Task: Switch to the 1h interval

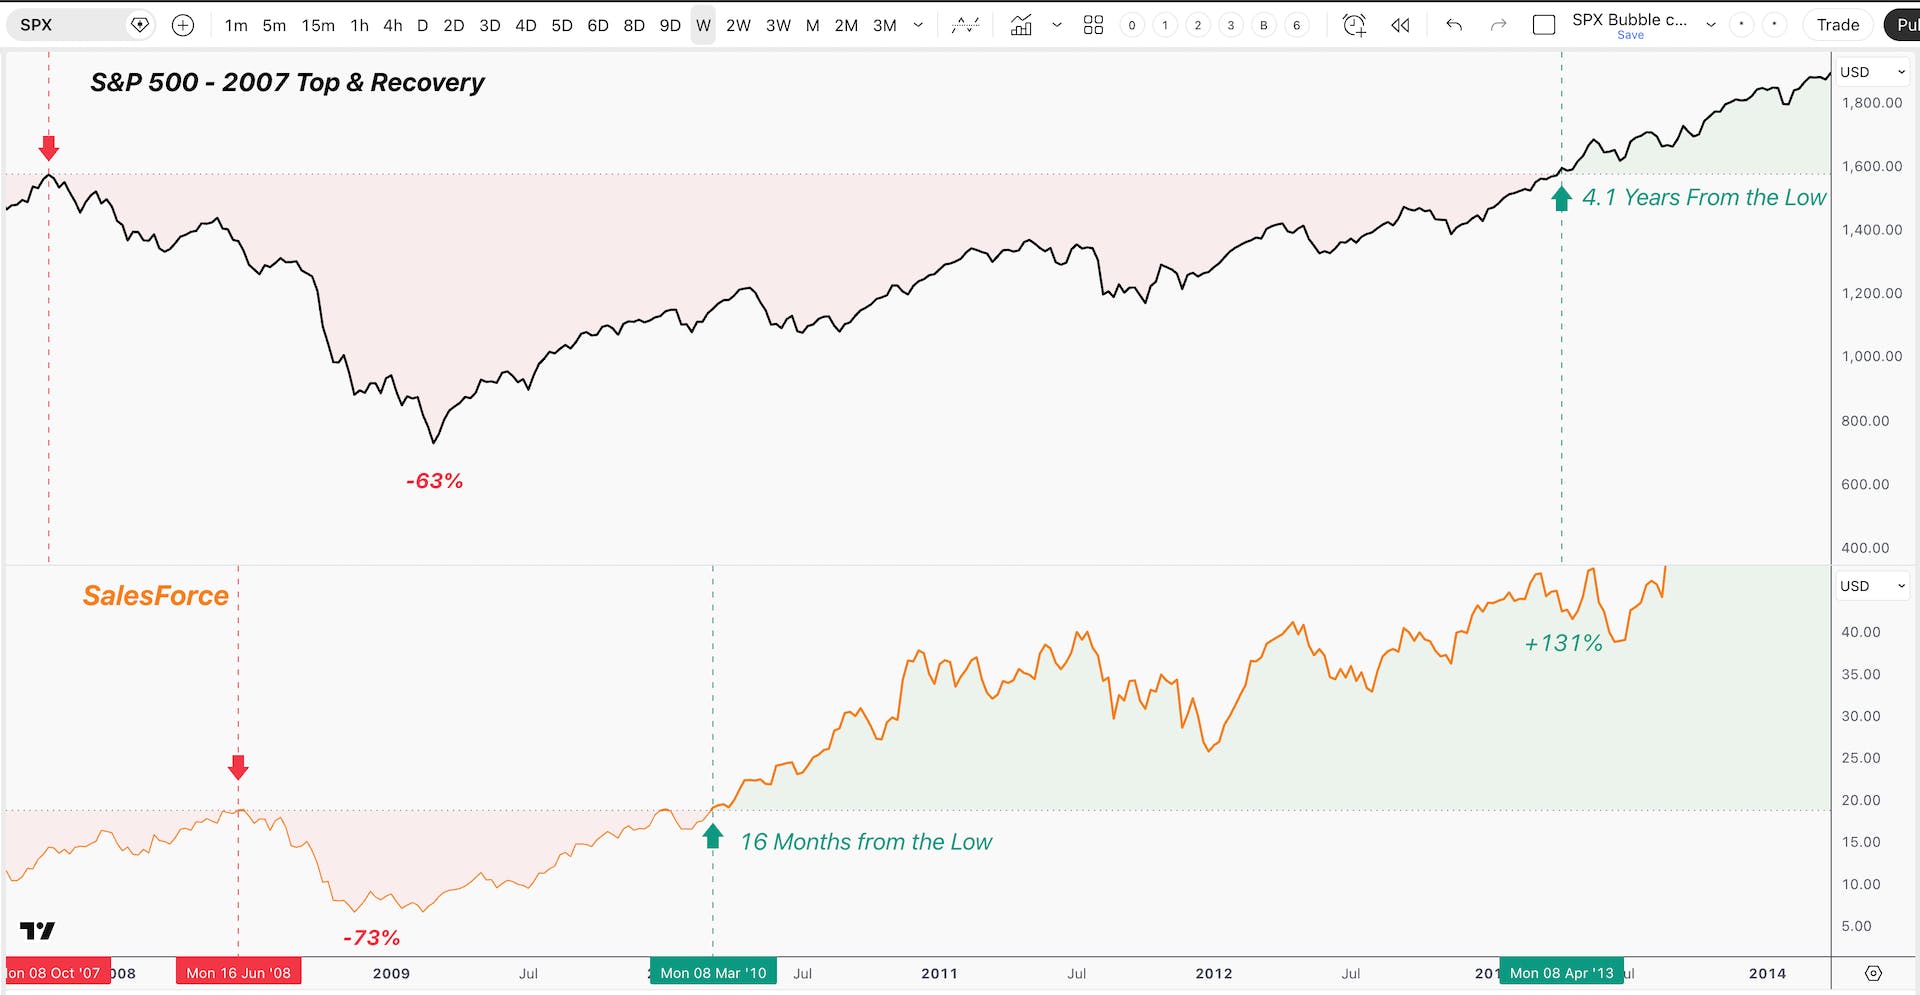Action: 360,25
